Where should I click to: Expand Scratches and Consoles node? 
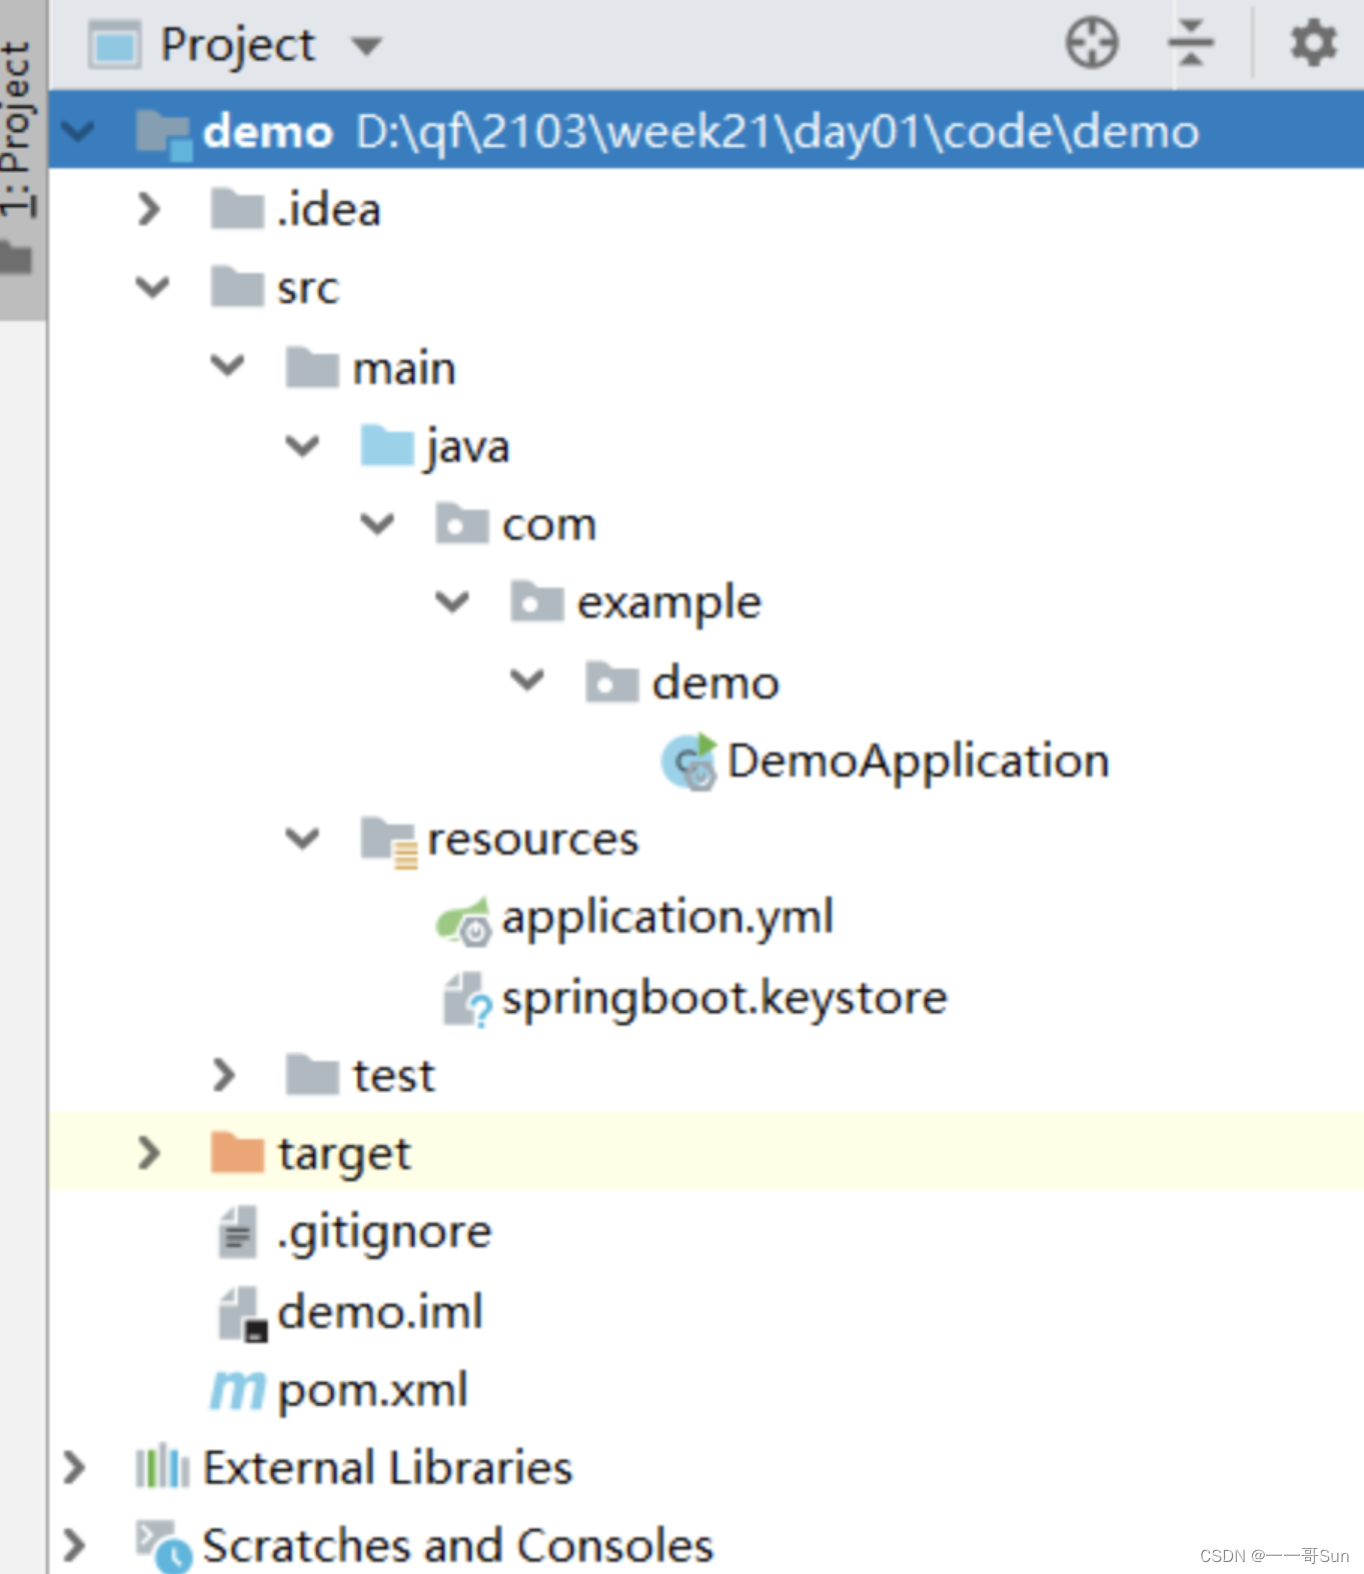(74, 1546)
